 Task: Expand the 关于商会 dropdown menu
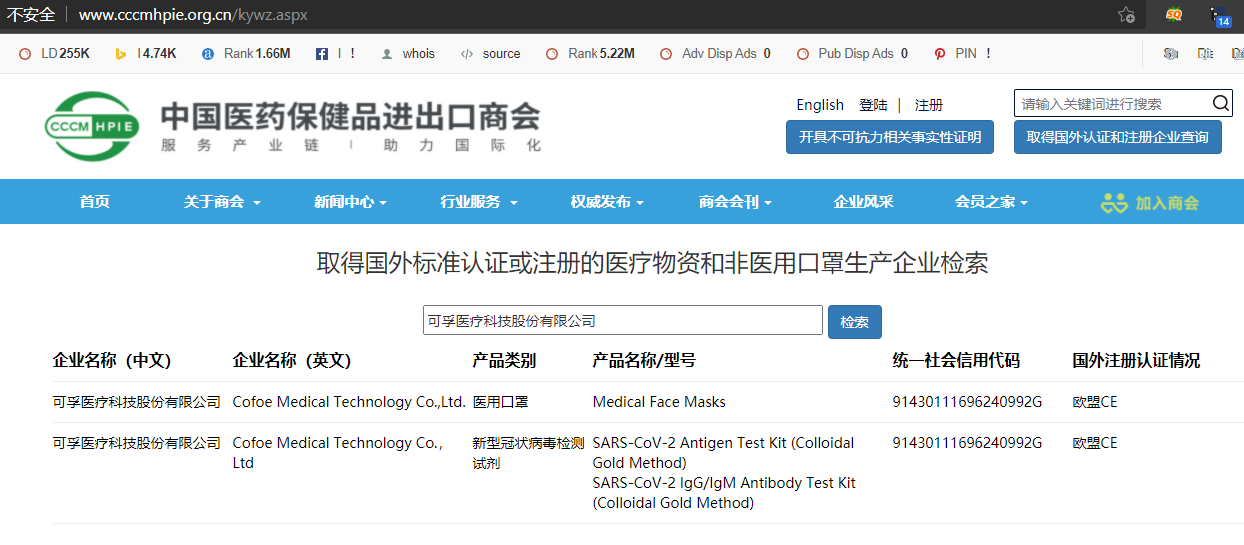(222, 202)
